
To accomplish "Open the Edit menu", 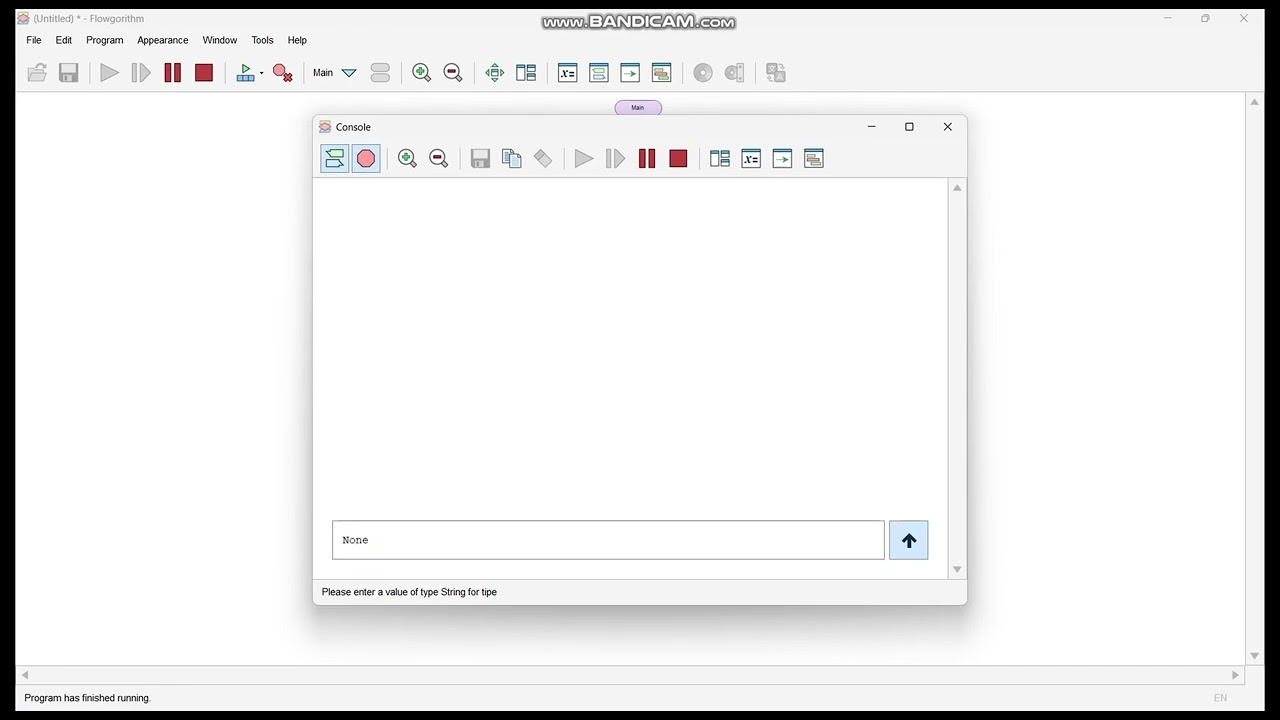I will click(64, 40).
